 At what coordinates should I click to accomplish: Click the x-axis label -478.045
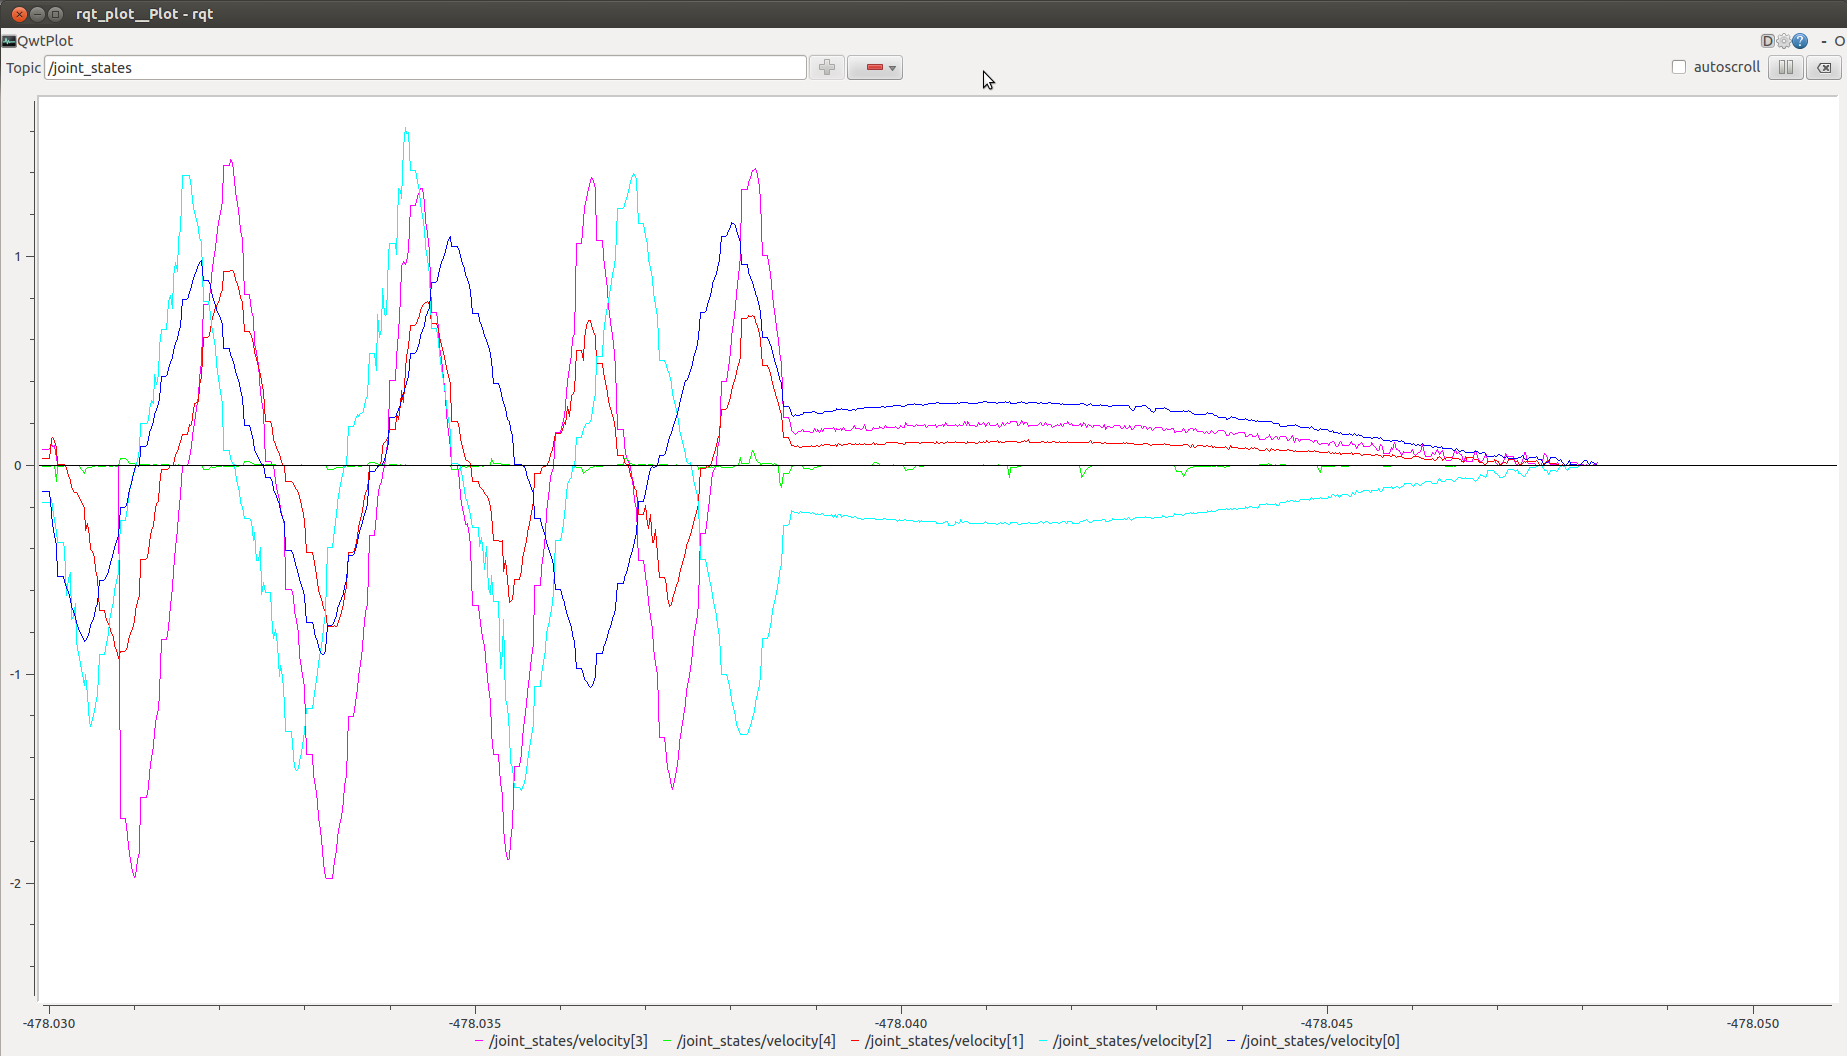[x=1327, y=1023]
